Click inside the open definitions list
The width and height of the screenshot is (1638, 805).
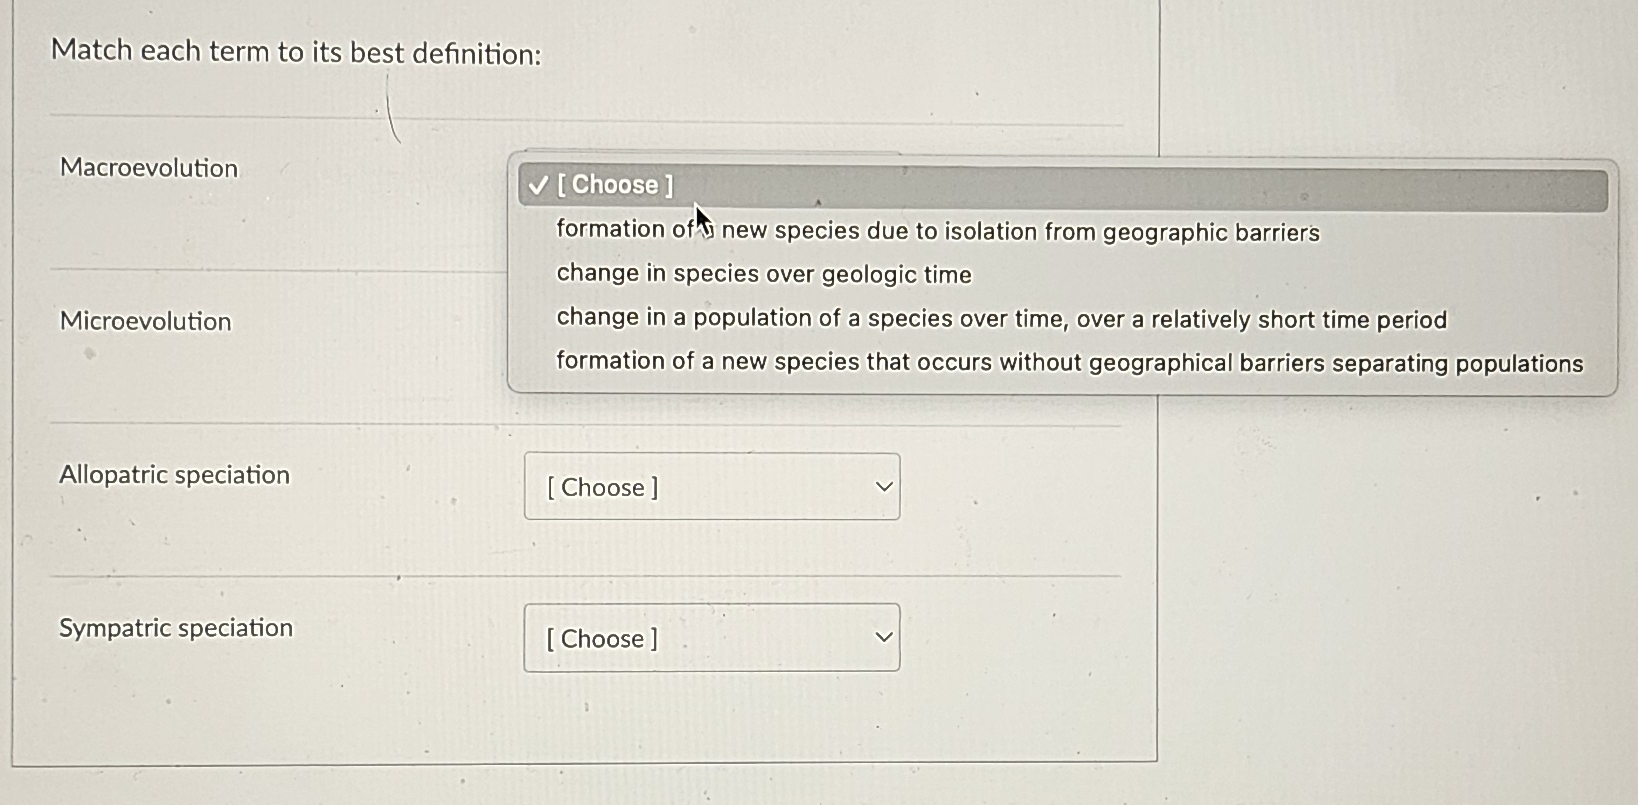tap(1060, 295)
